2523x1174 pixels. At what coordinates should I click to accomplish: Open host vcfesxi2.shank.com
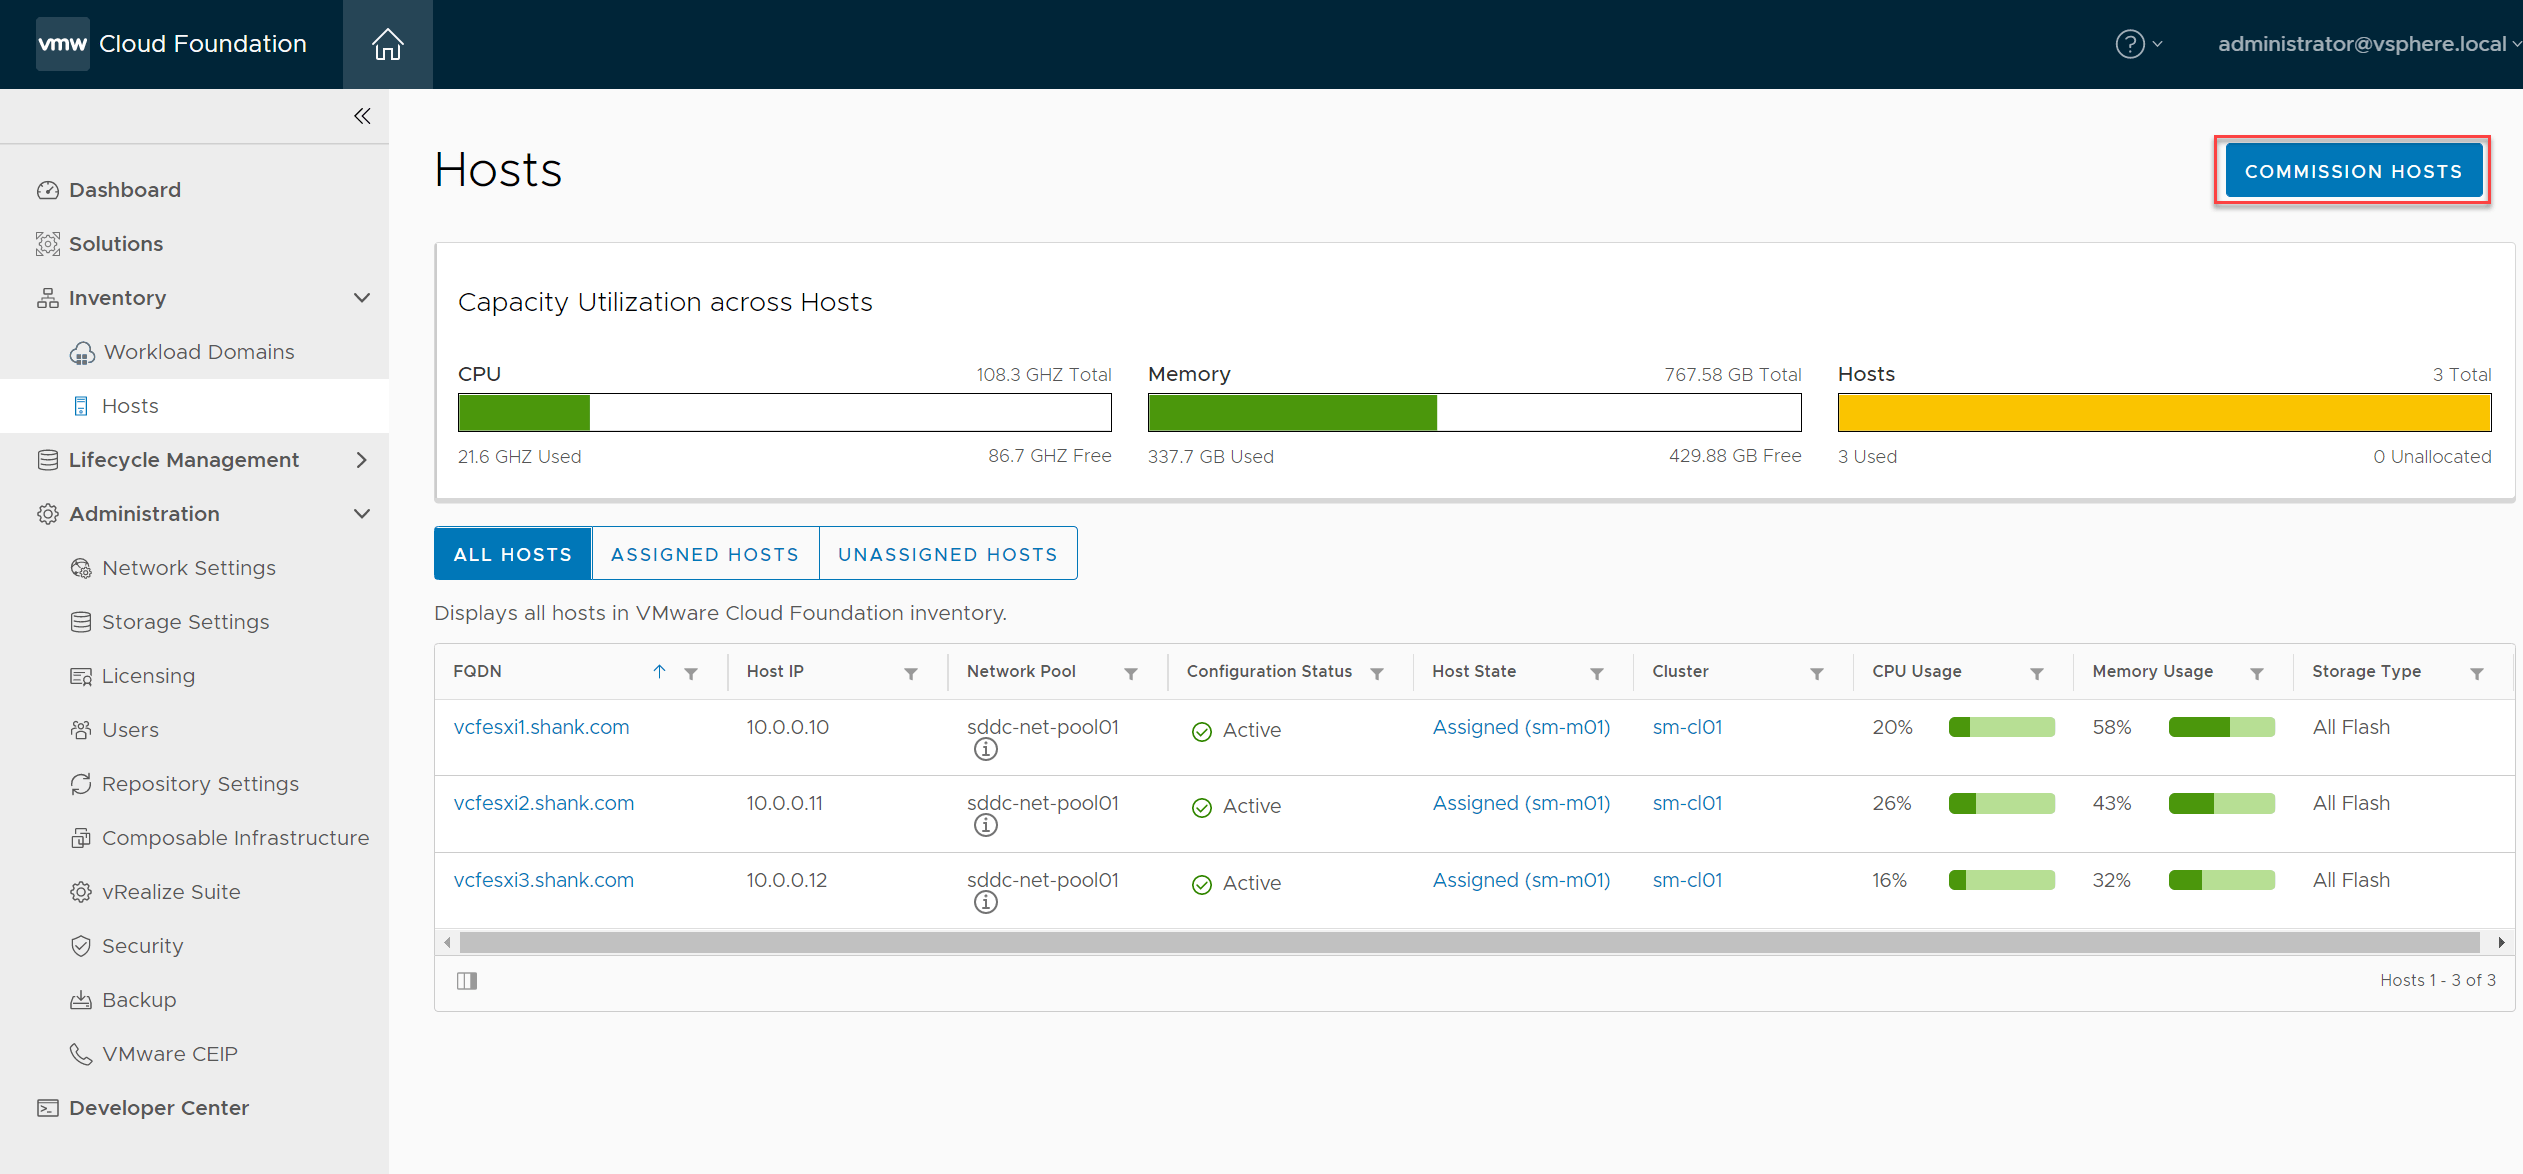[544, 803]
